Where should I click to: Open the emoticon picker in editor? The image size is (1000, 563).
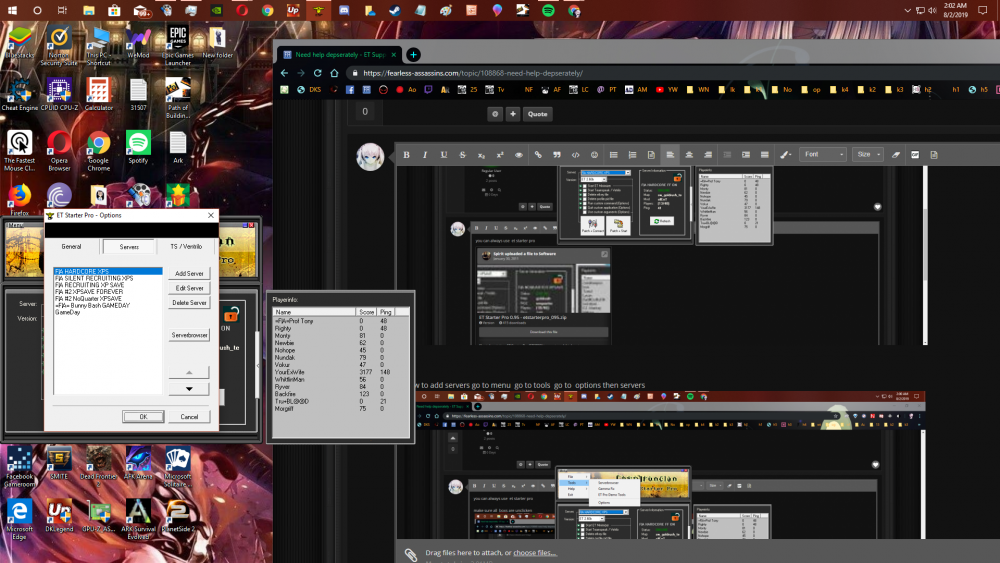pos(594,155)
